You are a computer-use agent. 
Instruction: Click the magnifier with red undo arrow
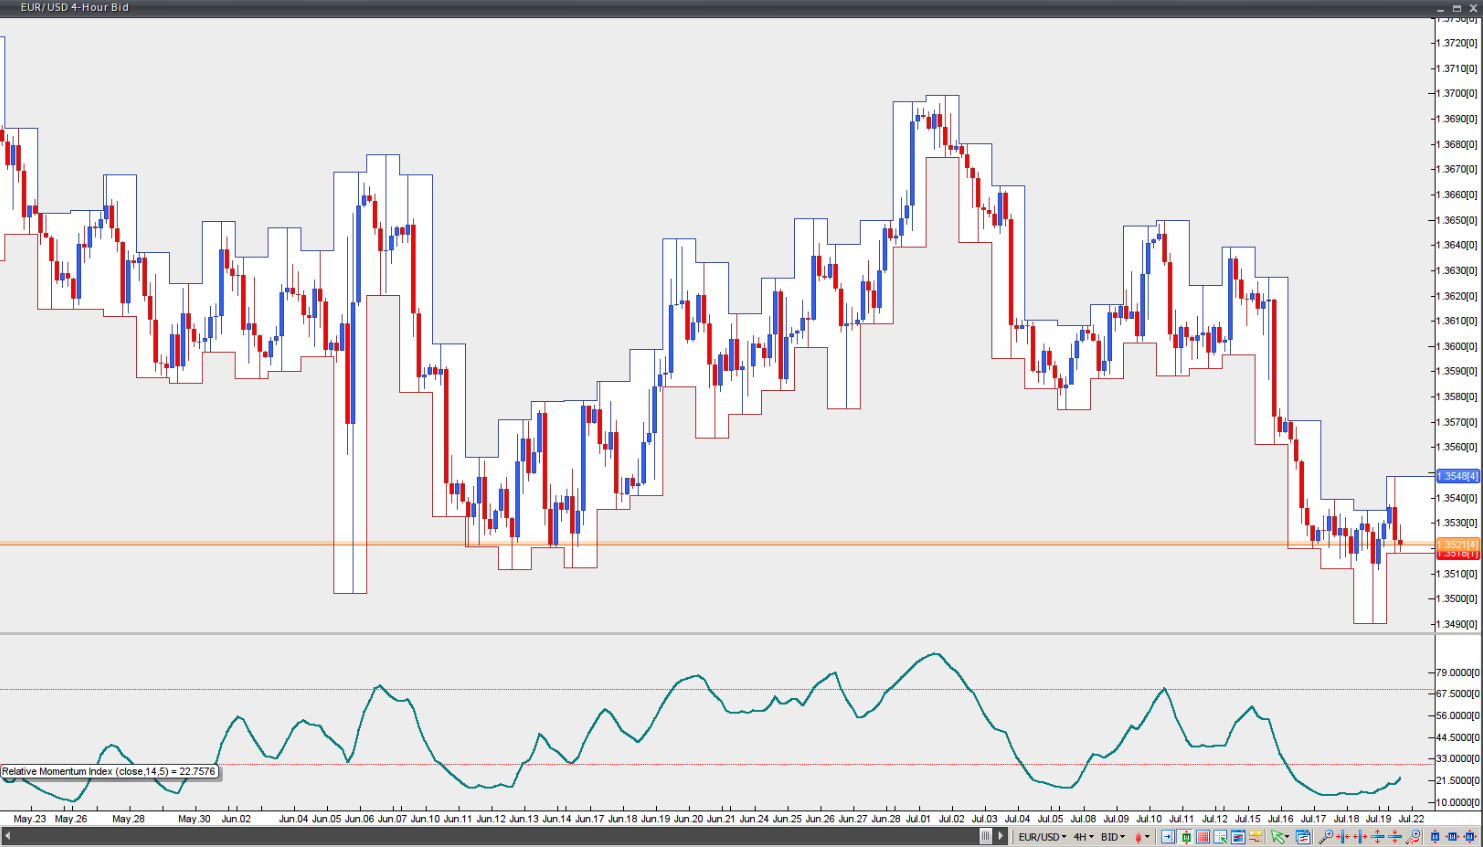pos(1414,837)
